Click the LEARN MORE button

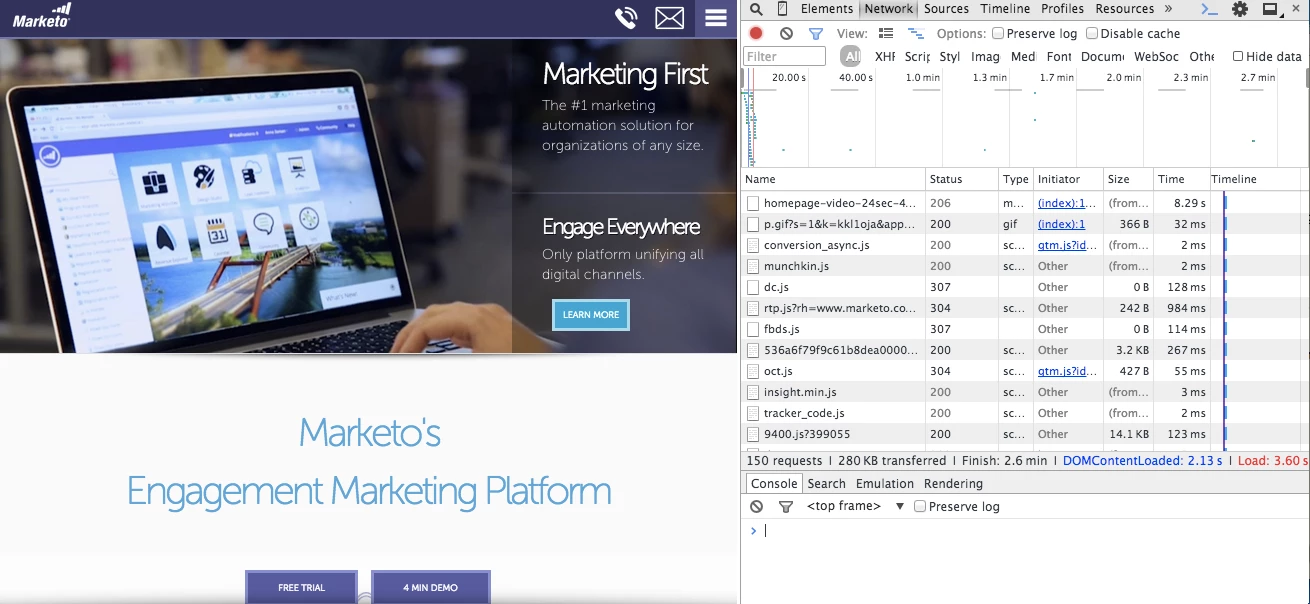click(x=591, y=314)
